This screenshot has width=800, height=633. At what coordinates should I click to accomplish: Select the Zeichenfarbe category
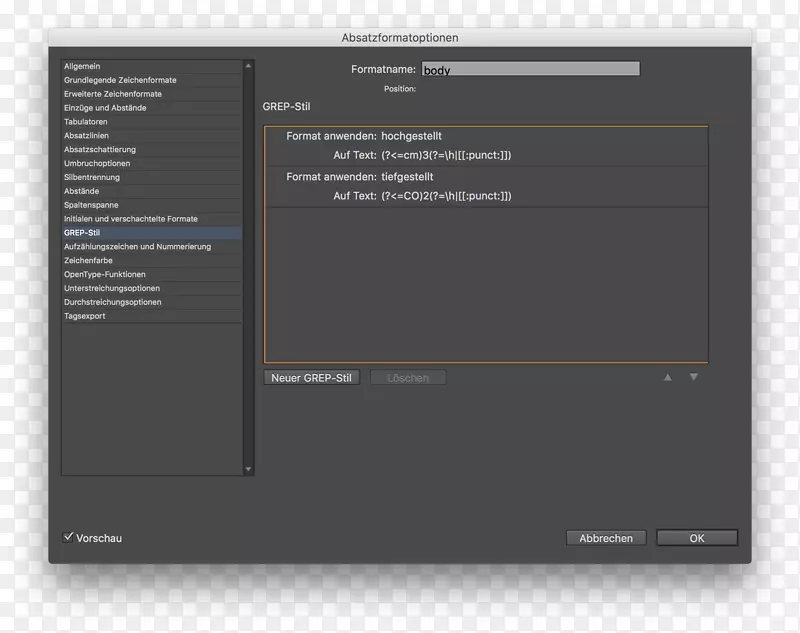click(90, 260)
